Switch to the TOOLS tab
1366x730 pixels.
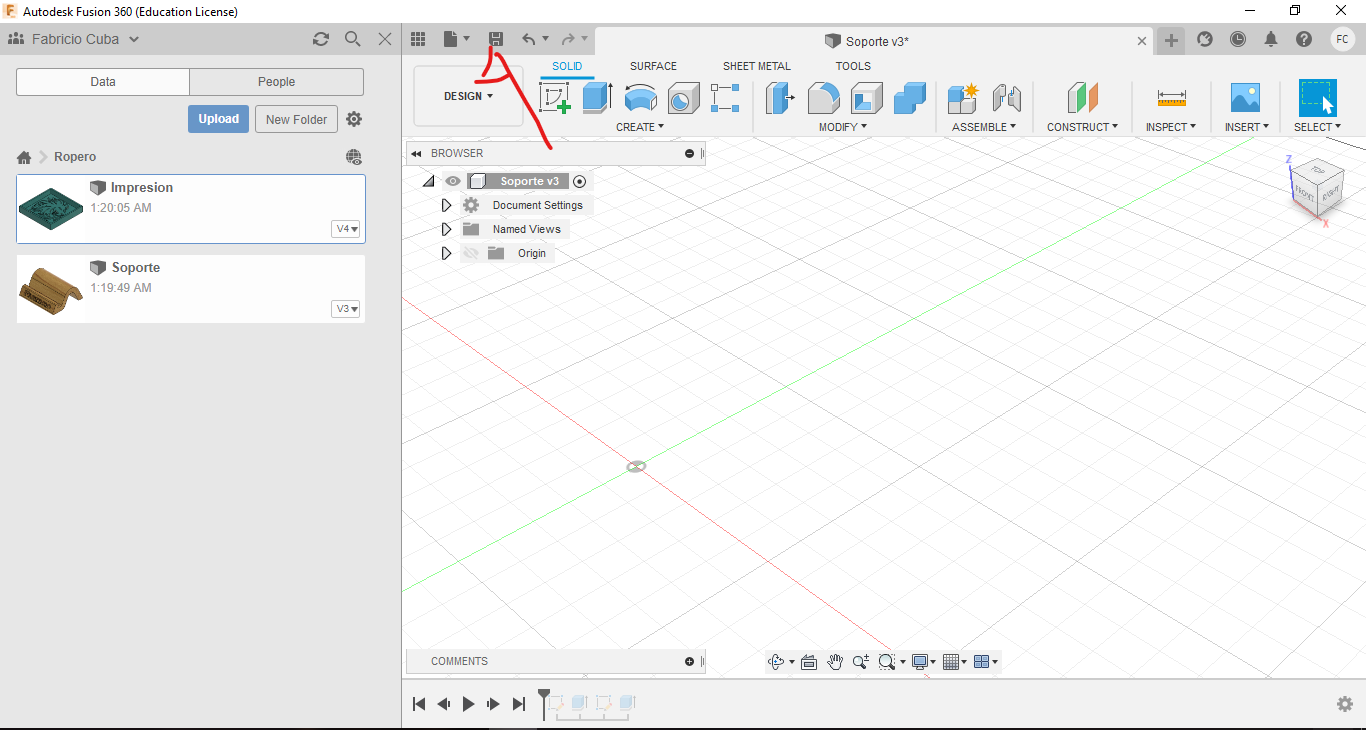[853, 66]
